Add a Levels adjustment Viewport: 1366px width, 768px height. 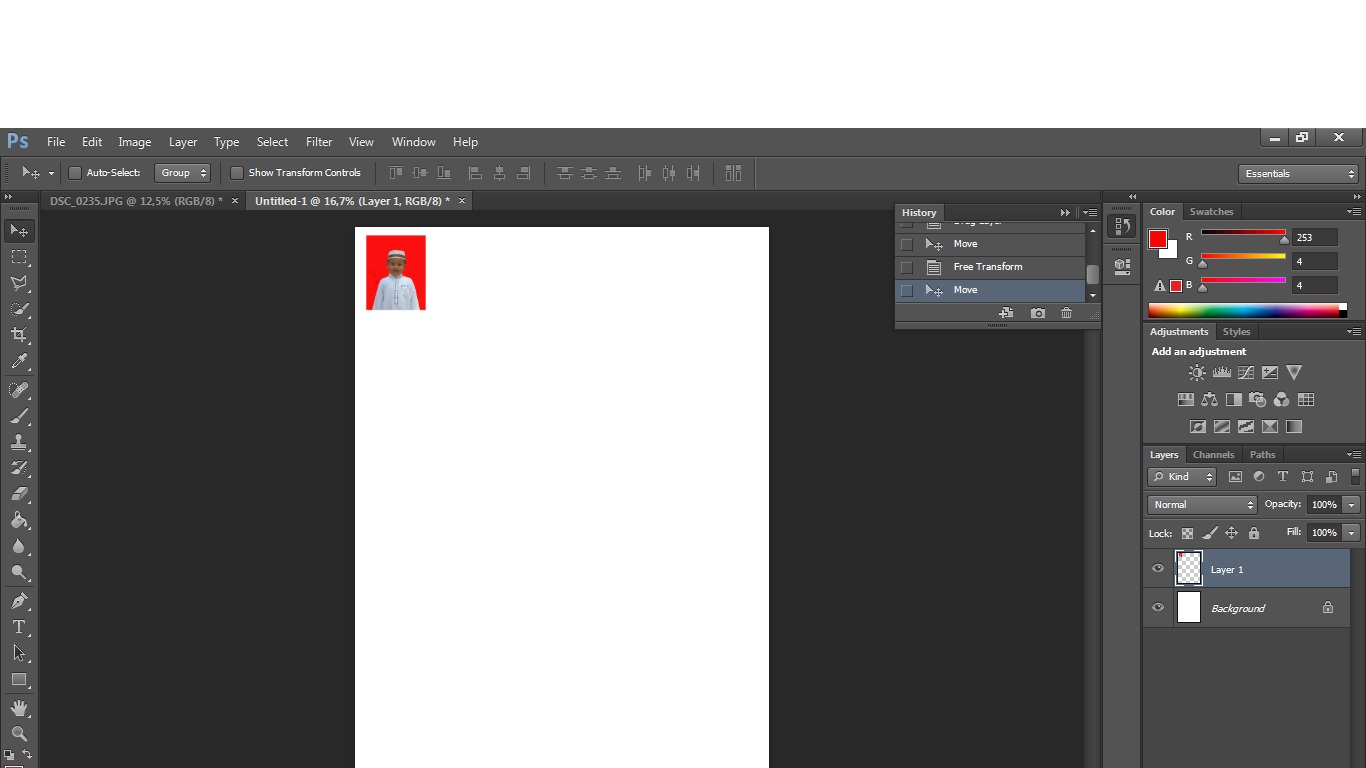point(1221,373)
